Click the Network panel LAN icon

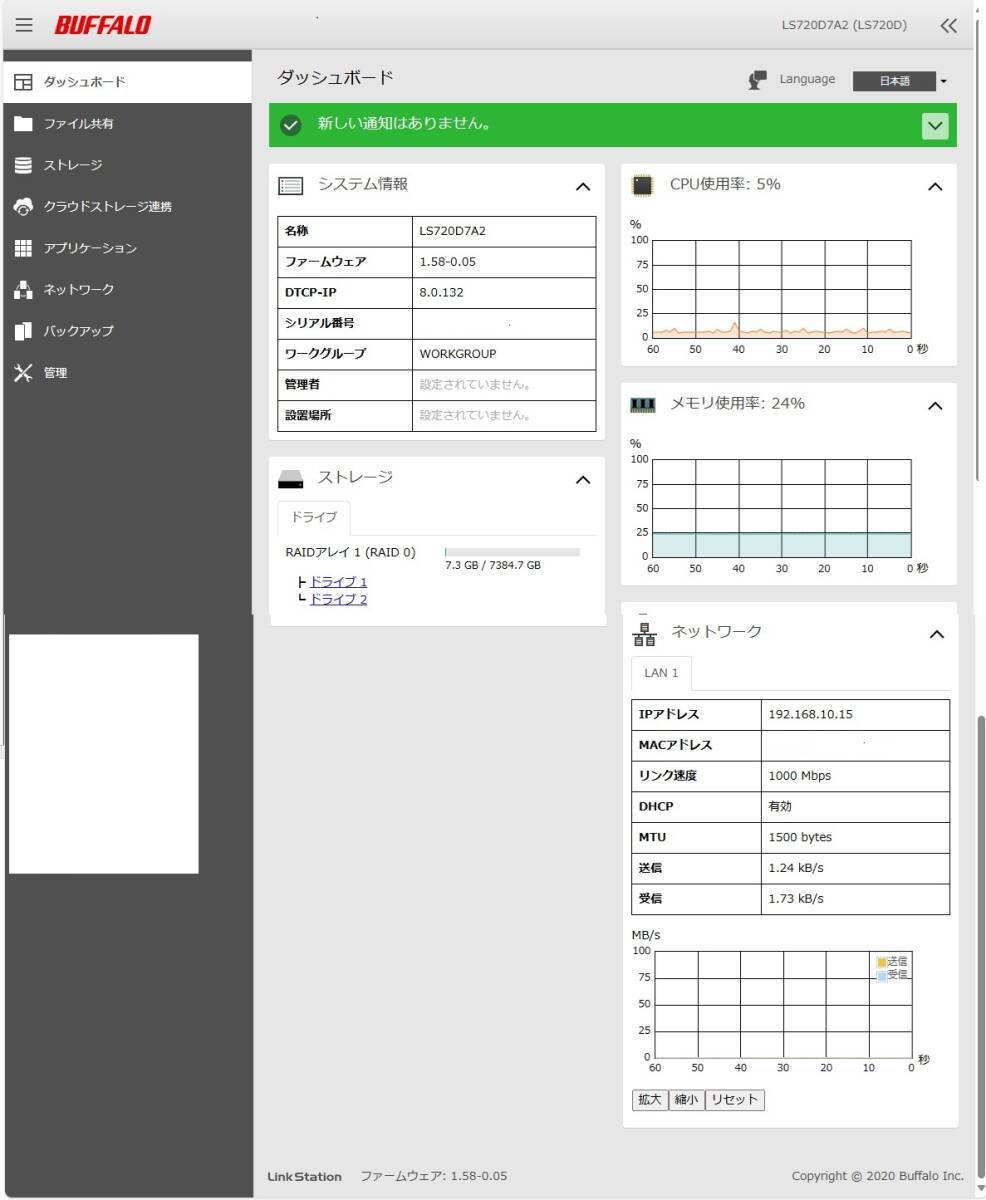click(645, 633)
